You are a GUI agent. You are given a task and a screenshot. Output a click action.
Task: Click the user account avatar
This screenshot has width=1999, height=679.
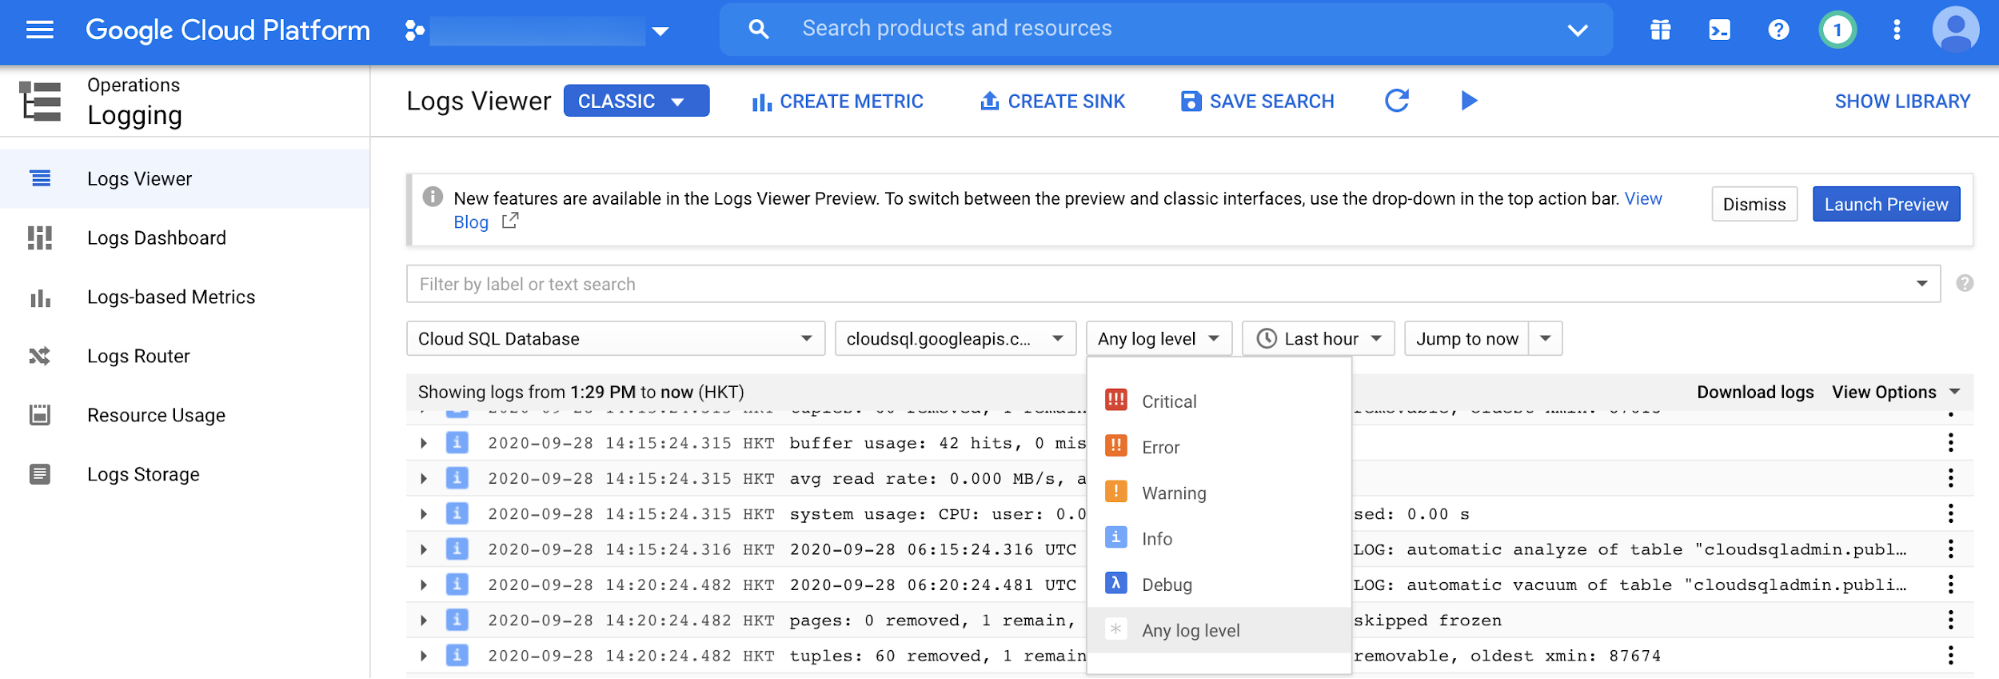(x=1955, y=30)
